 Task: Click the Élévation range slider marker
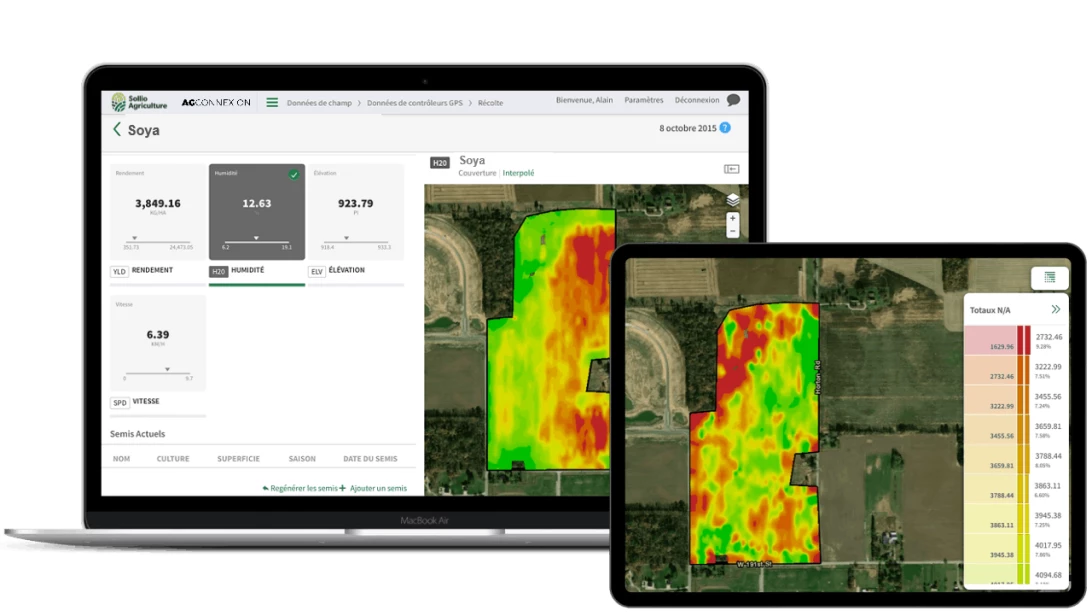tap(346, 238)
